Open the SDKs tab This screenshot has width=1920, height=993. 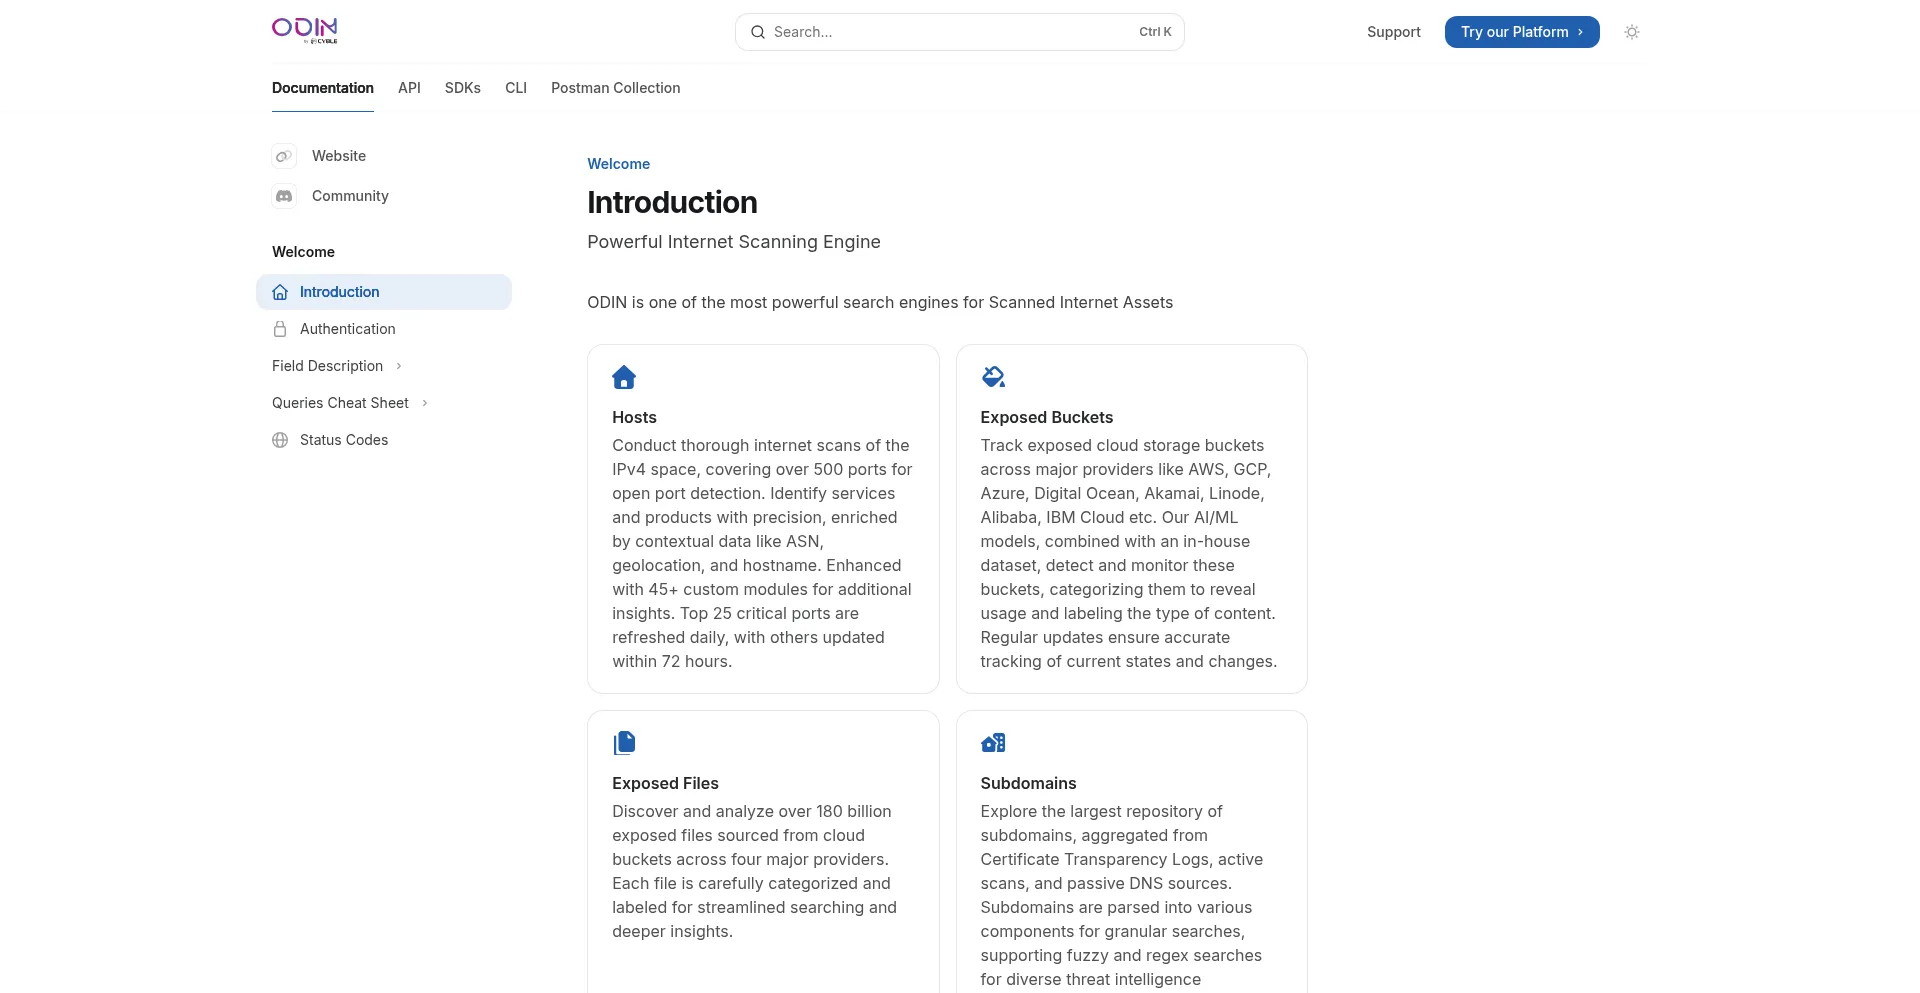tap(463, 88)
